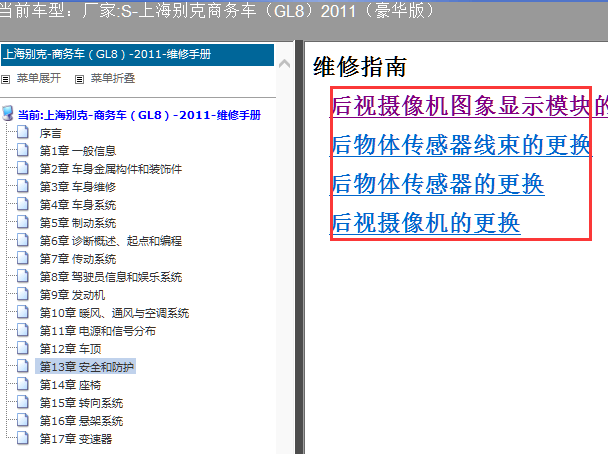
Task: Click the page icon next to 第6章 诊断概述
Action: pyautogui.click(x=22, y=240)
